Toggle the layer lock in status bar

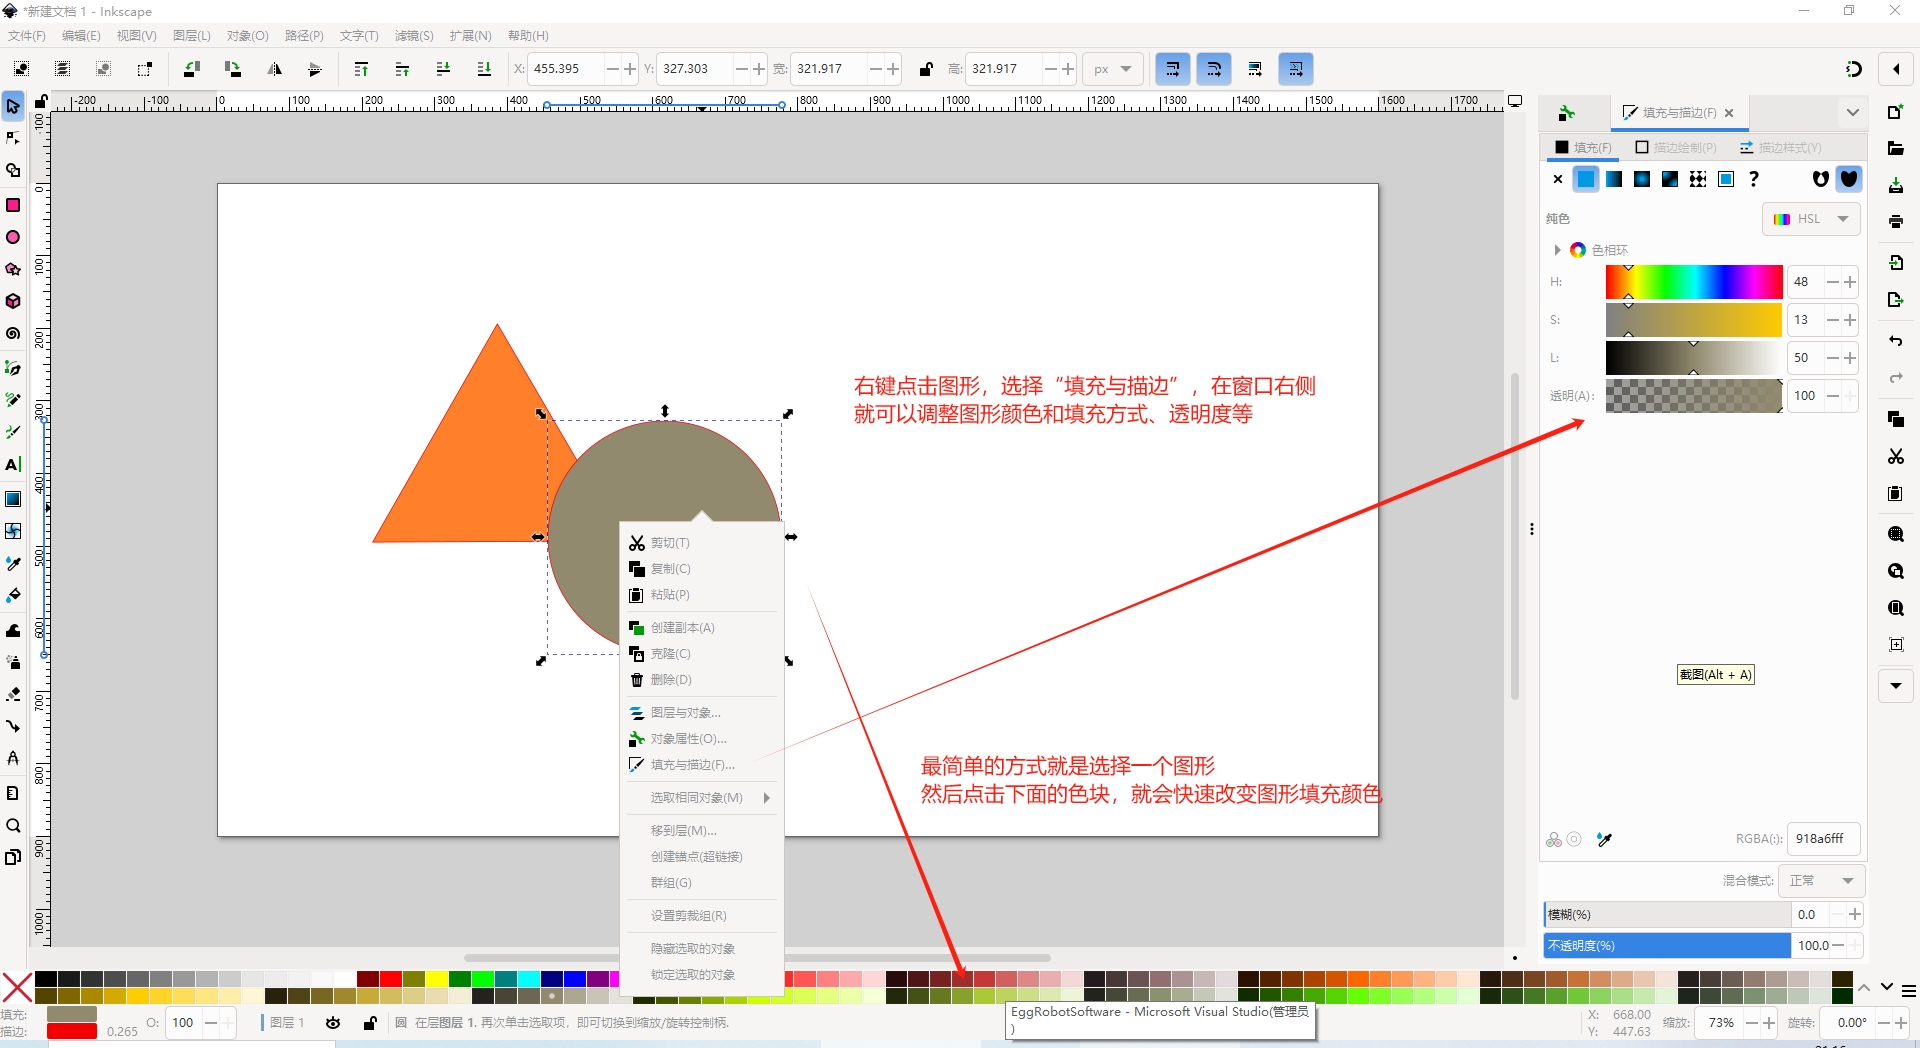[370, 1022]
